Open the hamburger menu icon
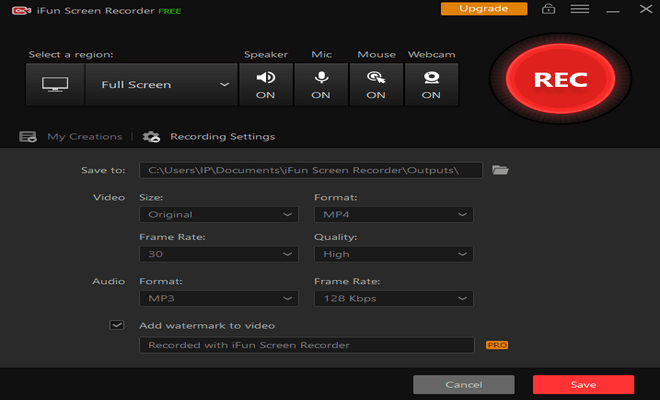The width and height of the screenshot is (660, 400). click(580, 9)
